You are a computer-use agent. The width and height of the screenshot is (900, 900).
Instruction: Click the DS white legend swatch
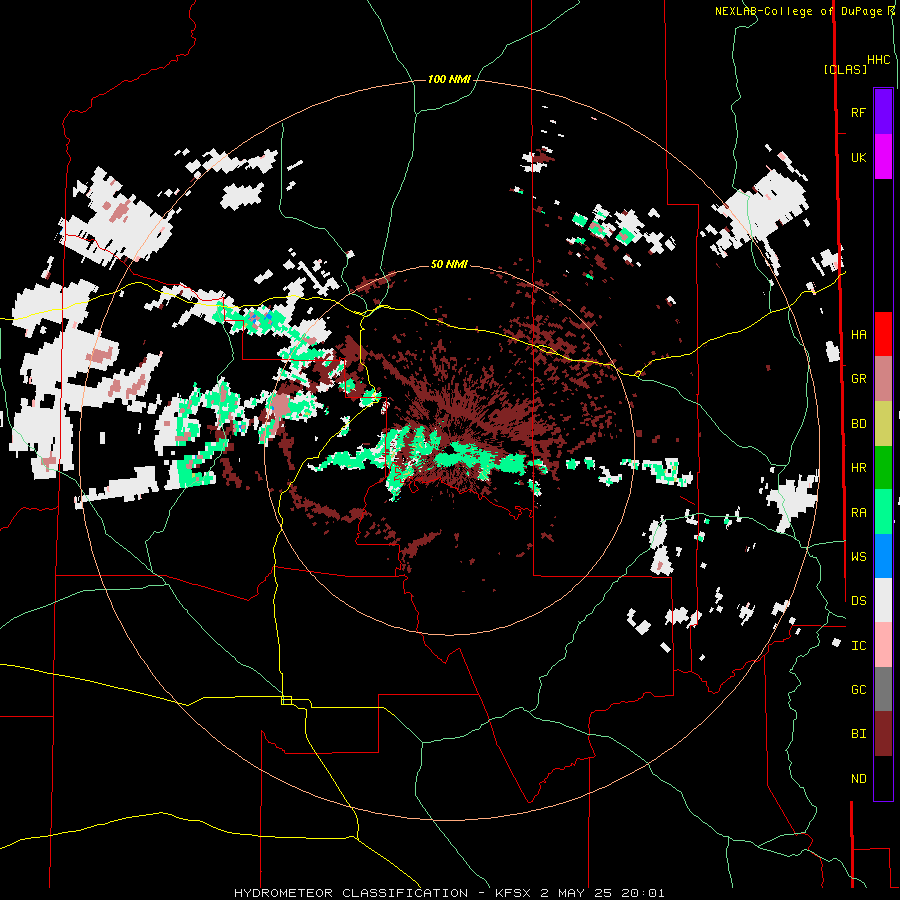[883, 600]
